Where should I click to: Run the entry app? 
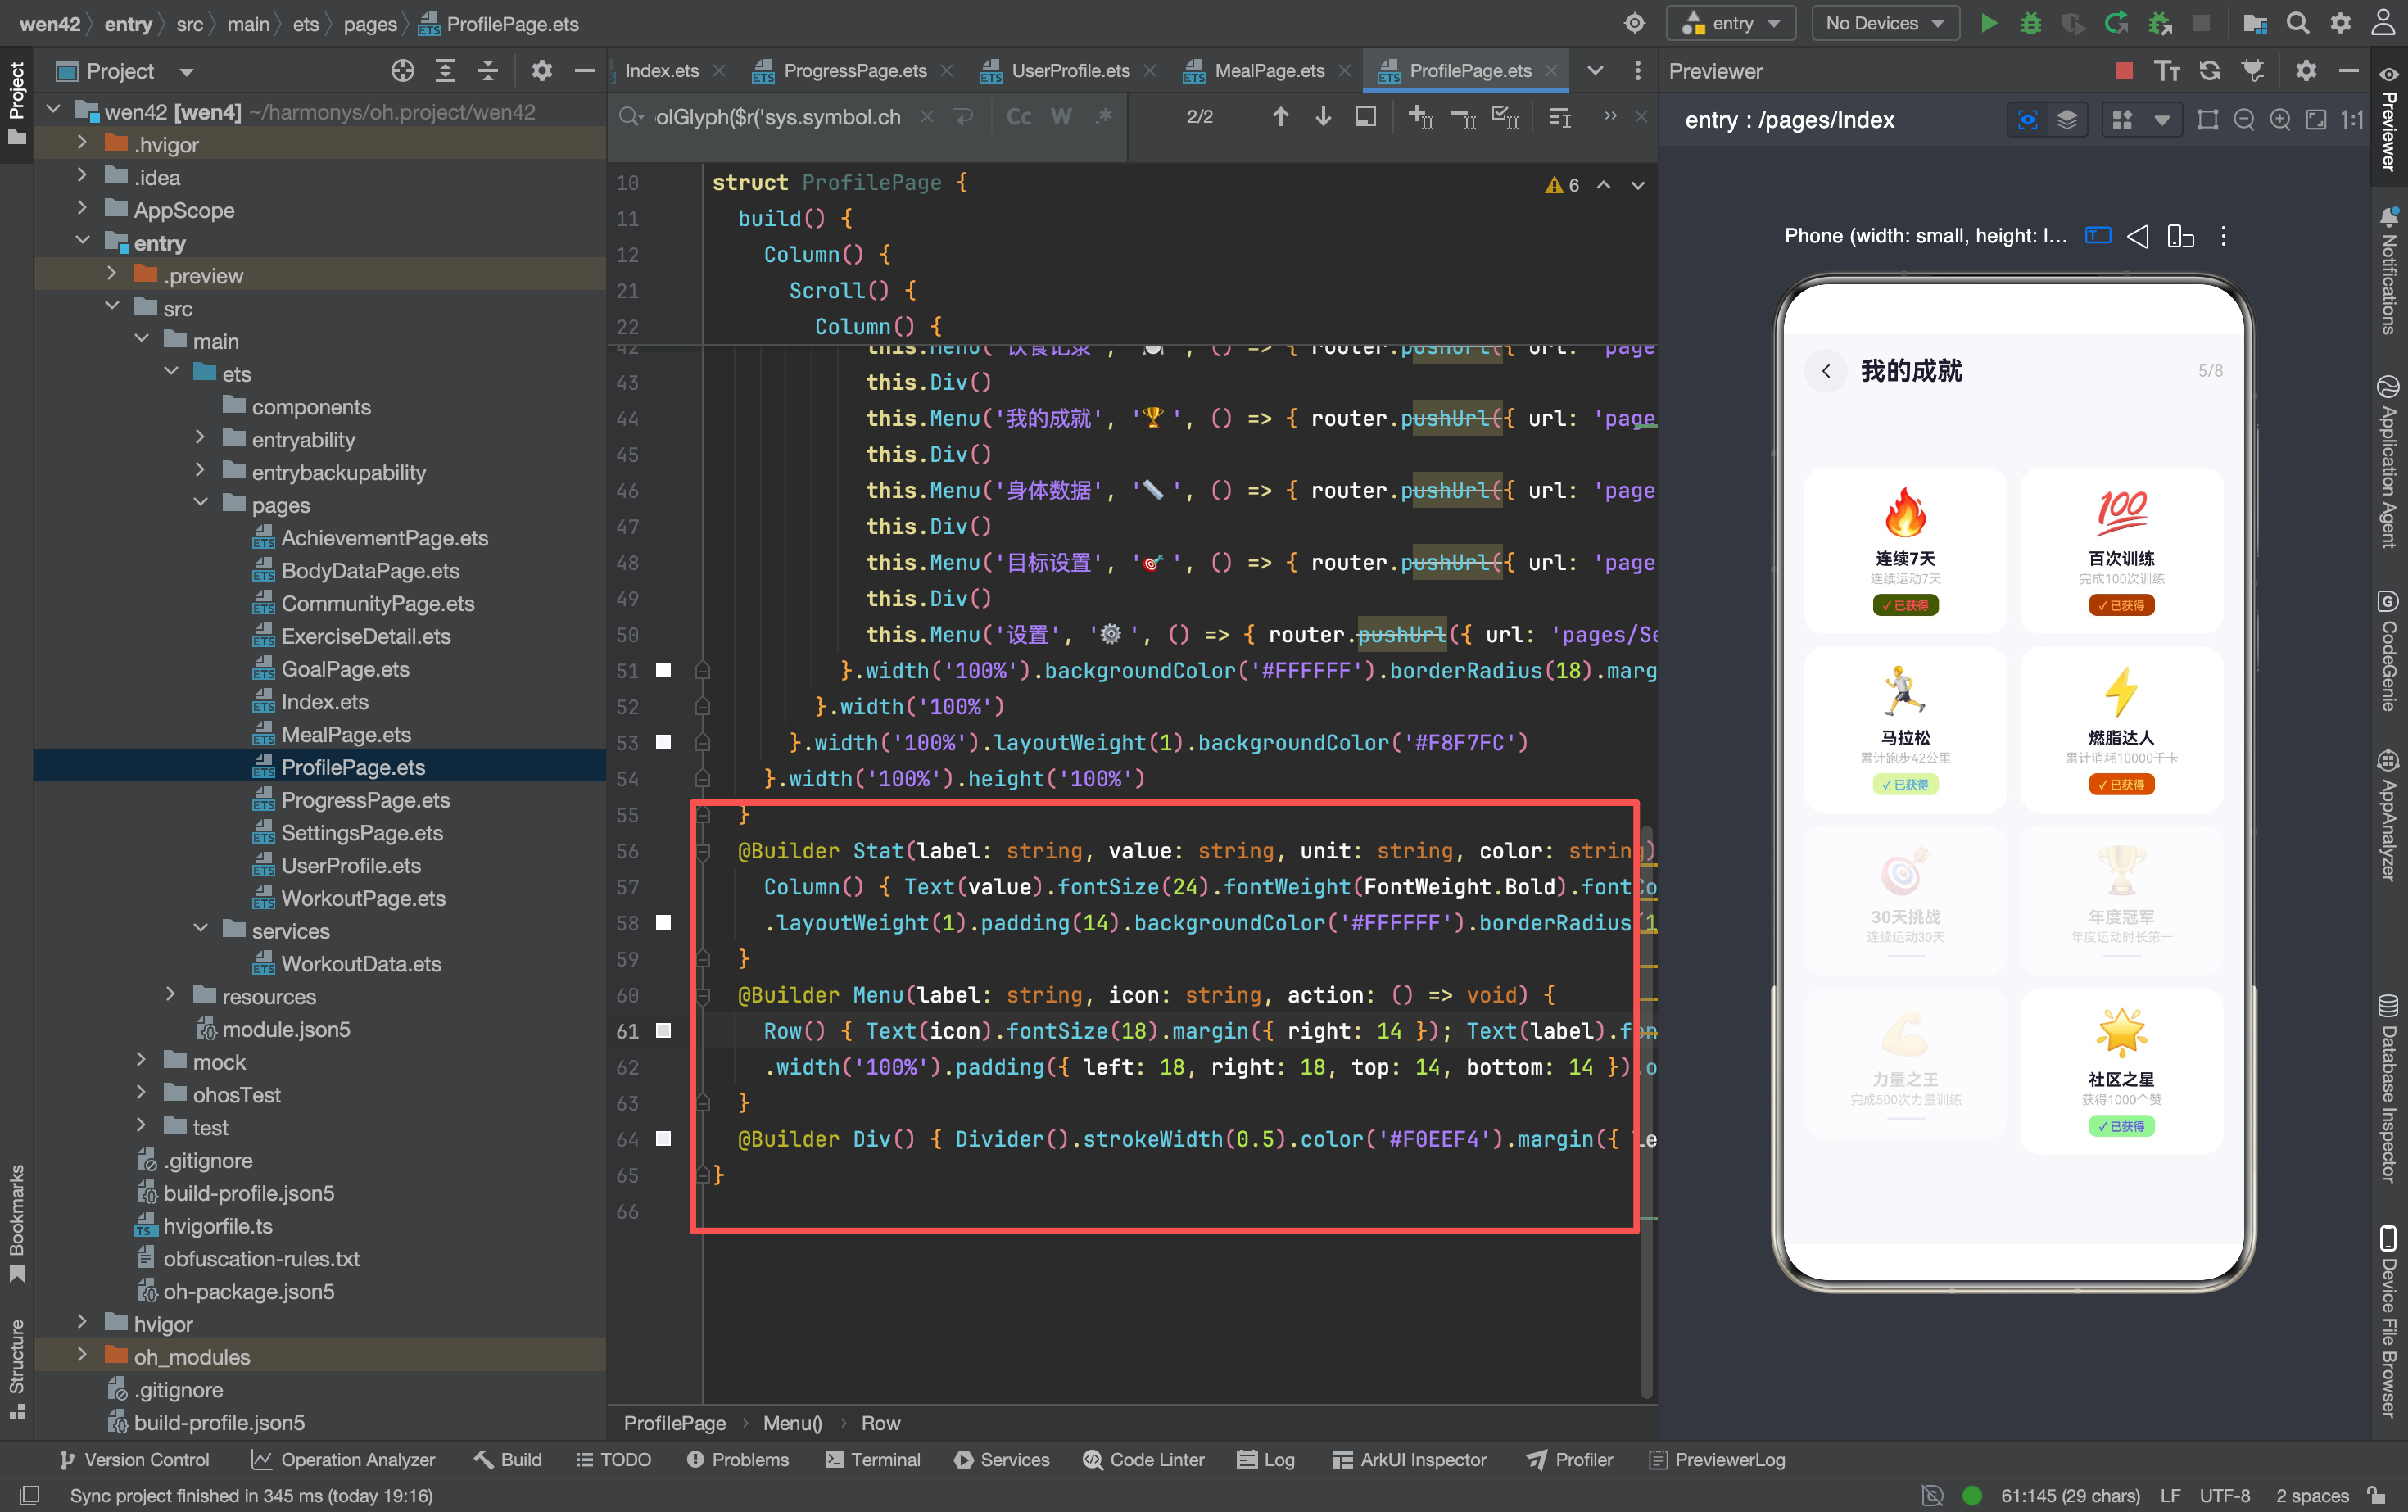pyautogui.click(x=1989, y=23)
